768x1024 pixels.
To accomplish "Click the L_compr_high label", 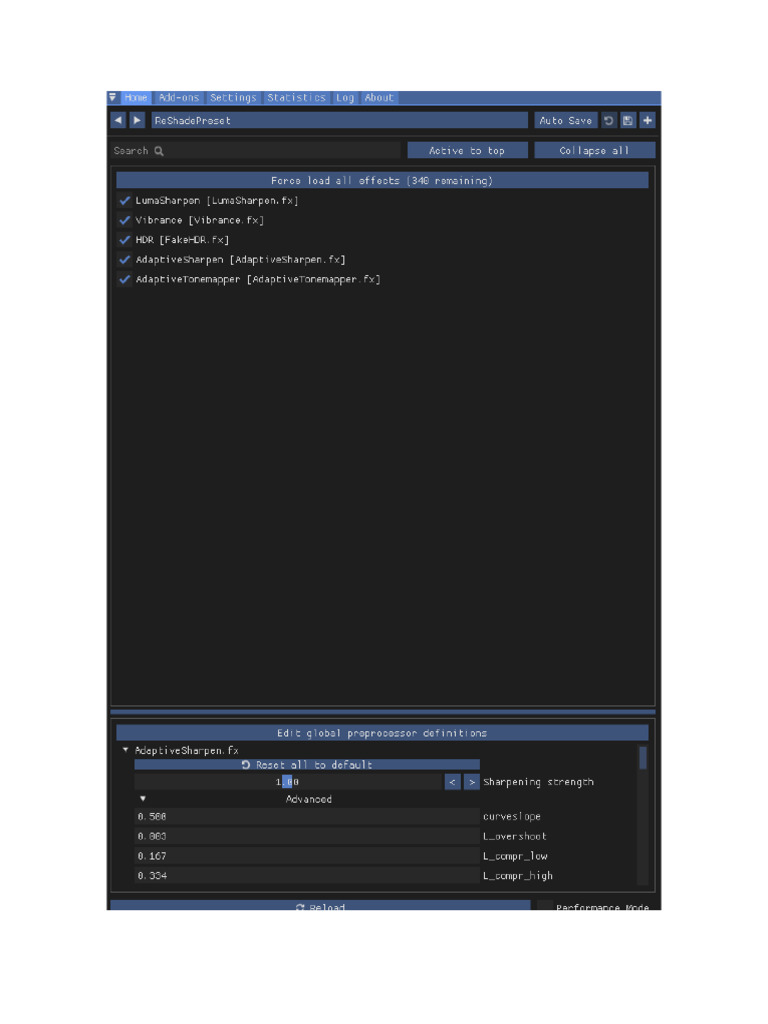I will pyautogui.click(x=518, y=875).
